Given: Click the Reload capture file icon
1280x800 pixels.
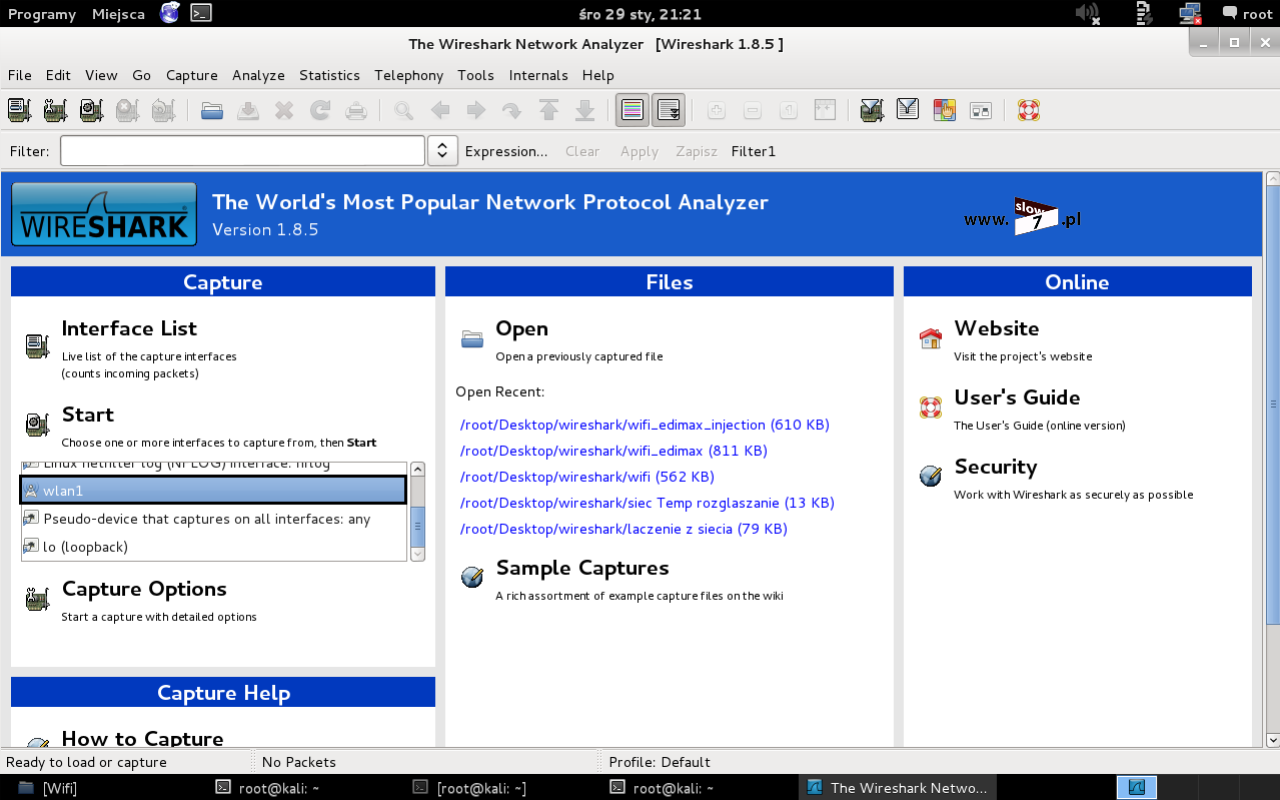Looking at the screenshot, I should tap(320, 110).
